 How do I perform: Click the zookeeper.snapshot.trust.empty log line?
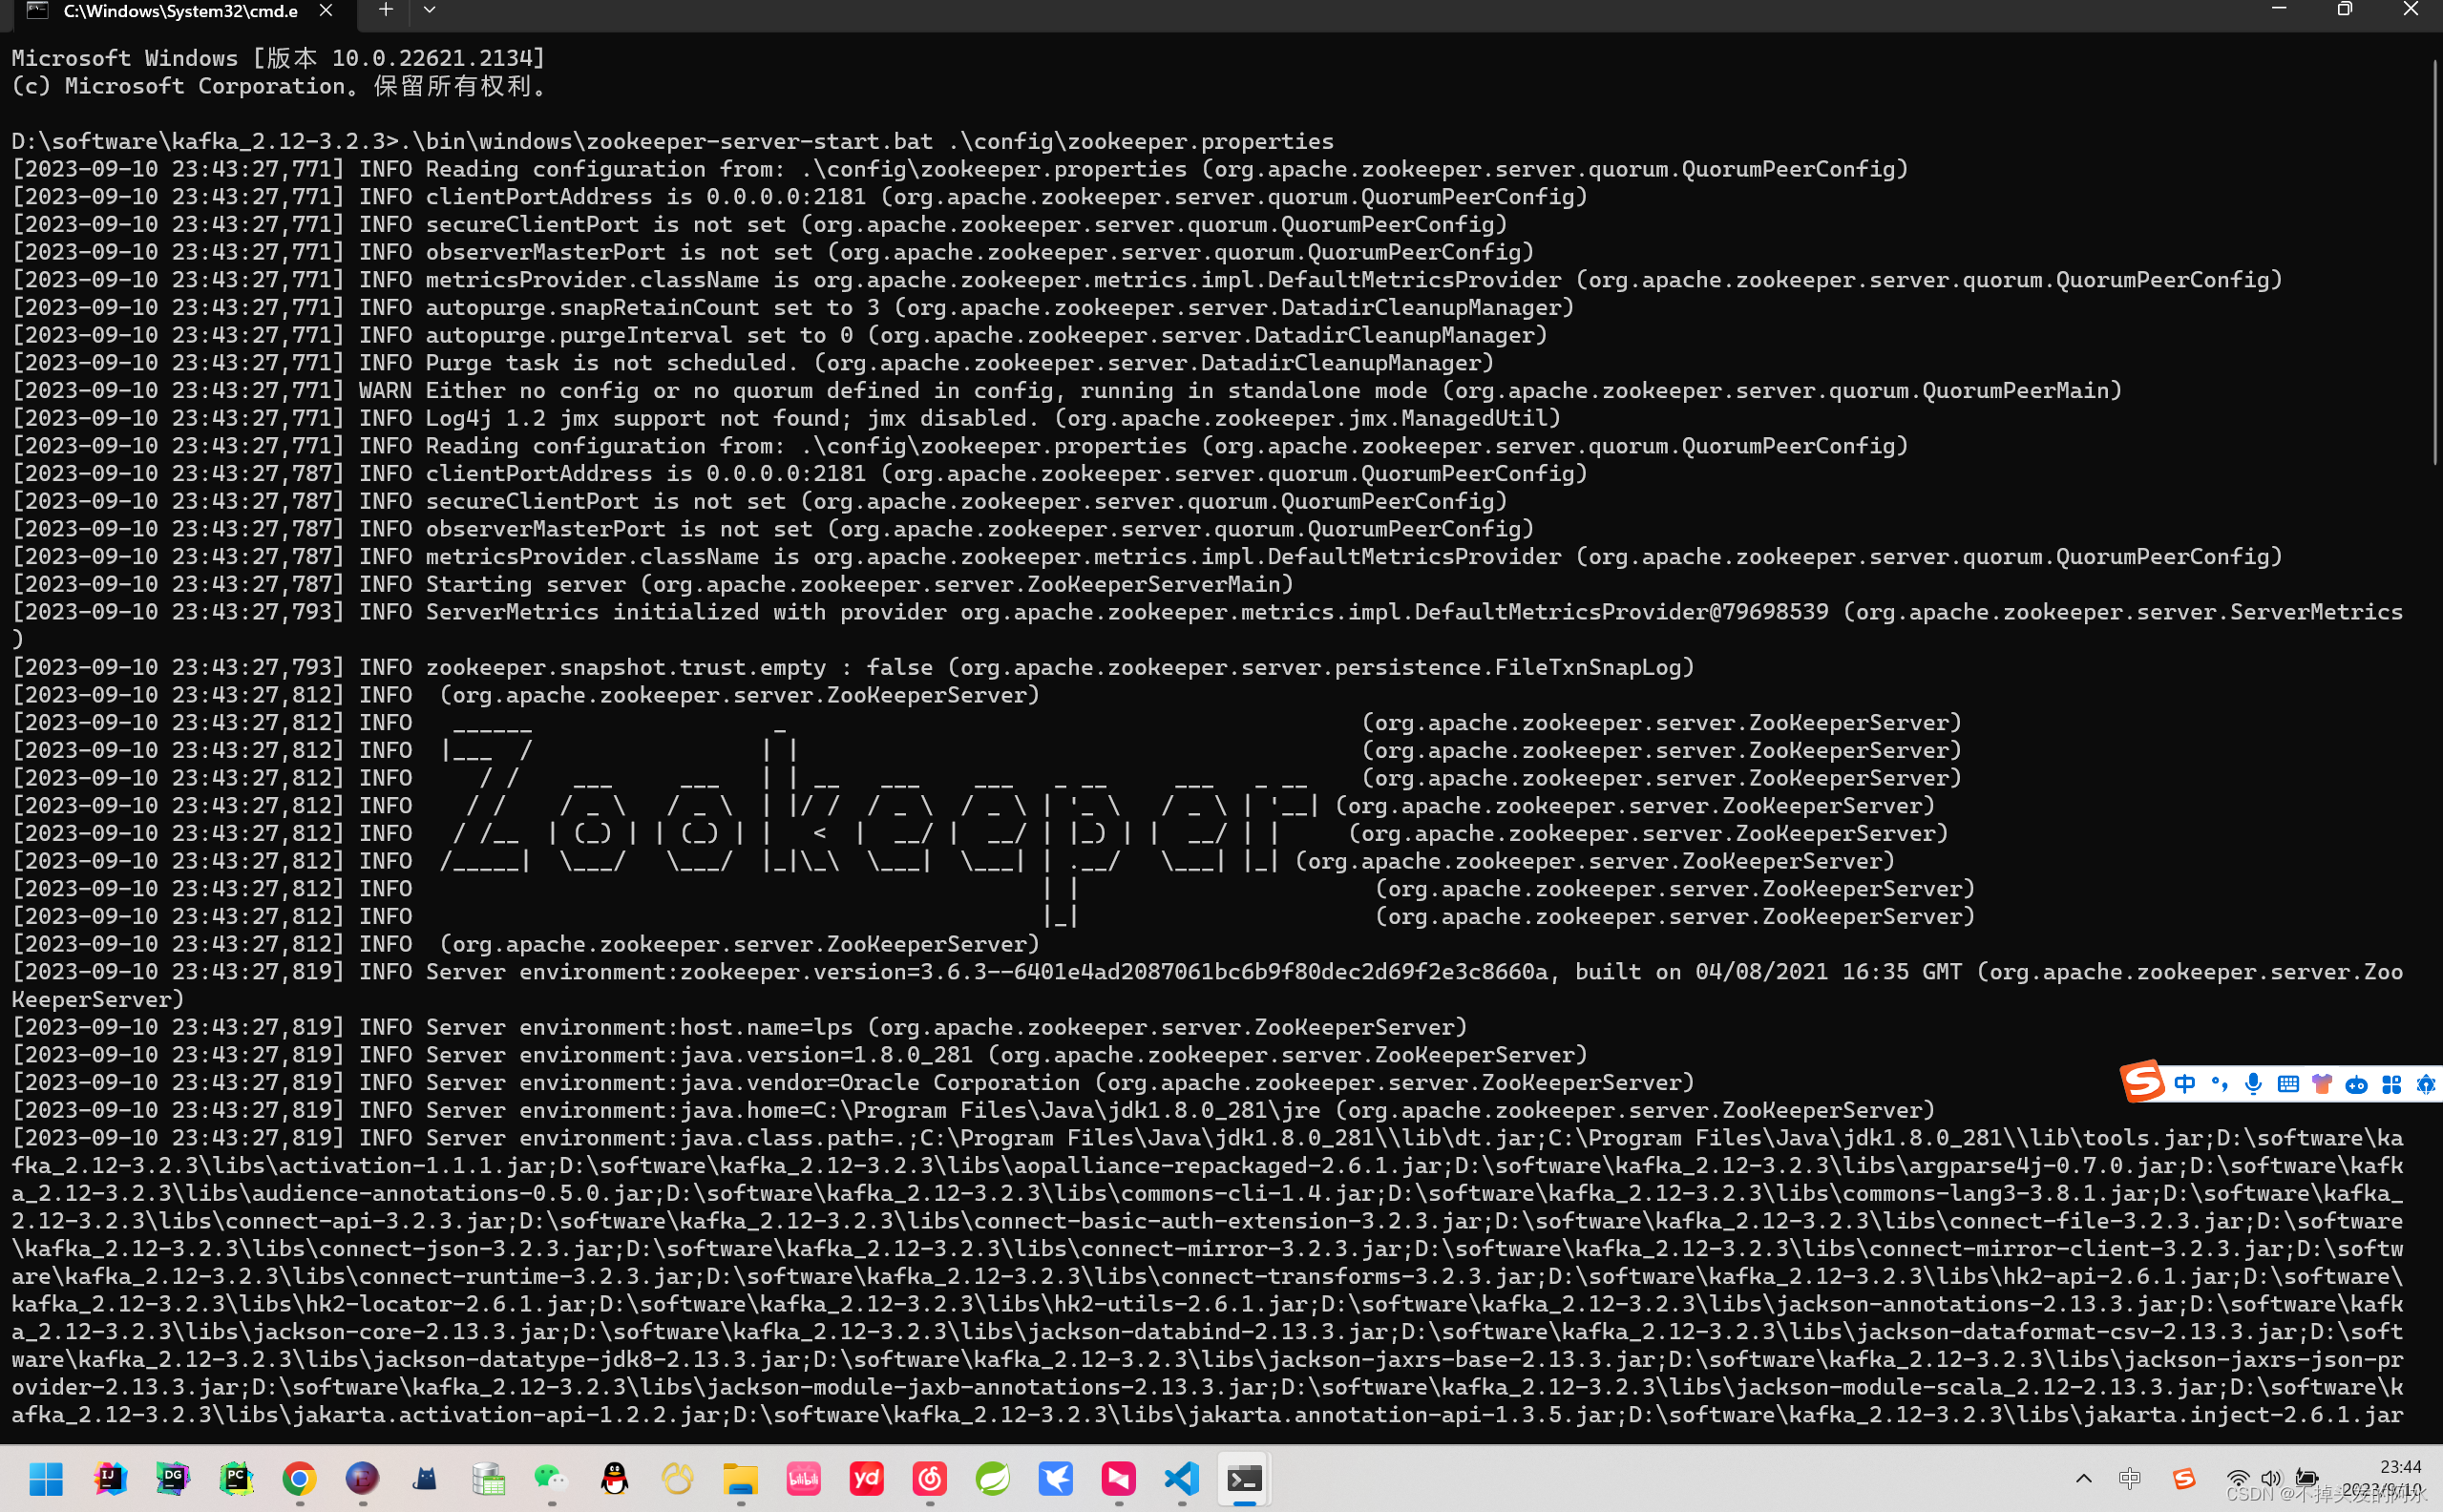pos(853,667)
